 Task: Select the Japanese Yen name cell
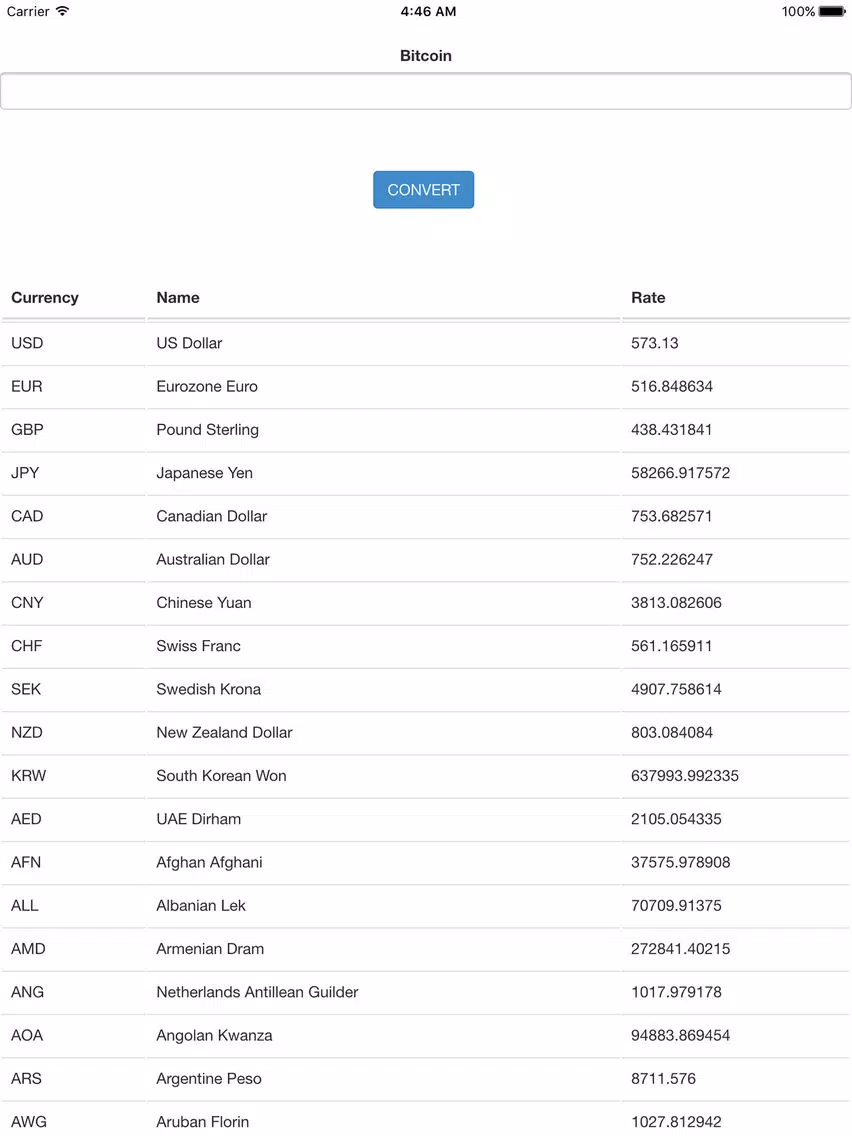204,473
